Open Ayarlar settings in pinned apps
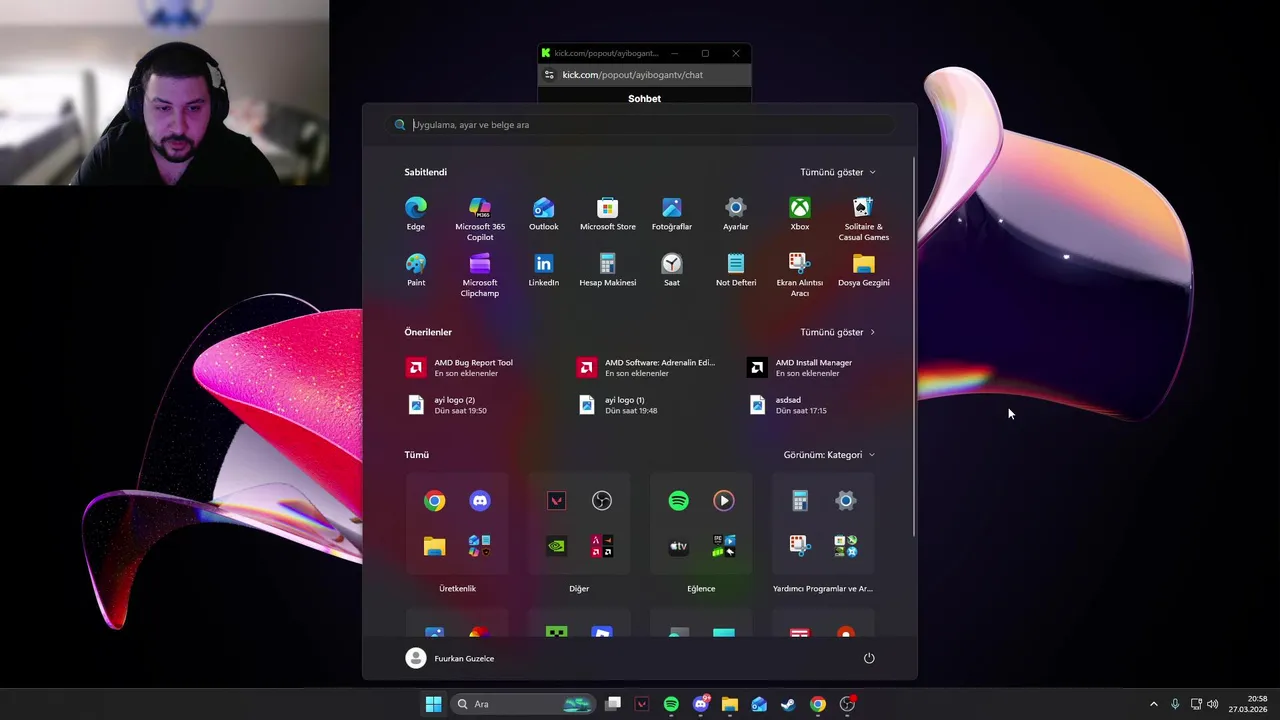Image resolution: width=1280 pixels, height=720 pixels. coord(736,214)
